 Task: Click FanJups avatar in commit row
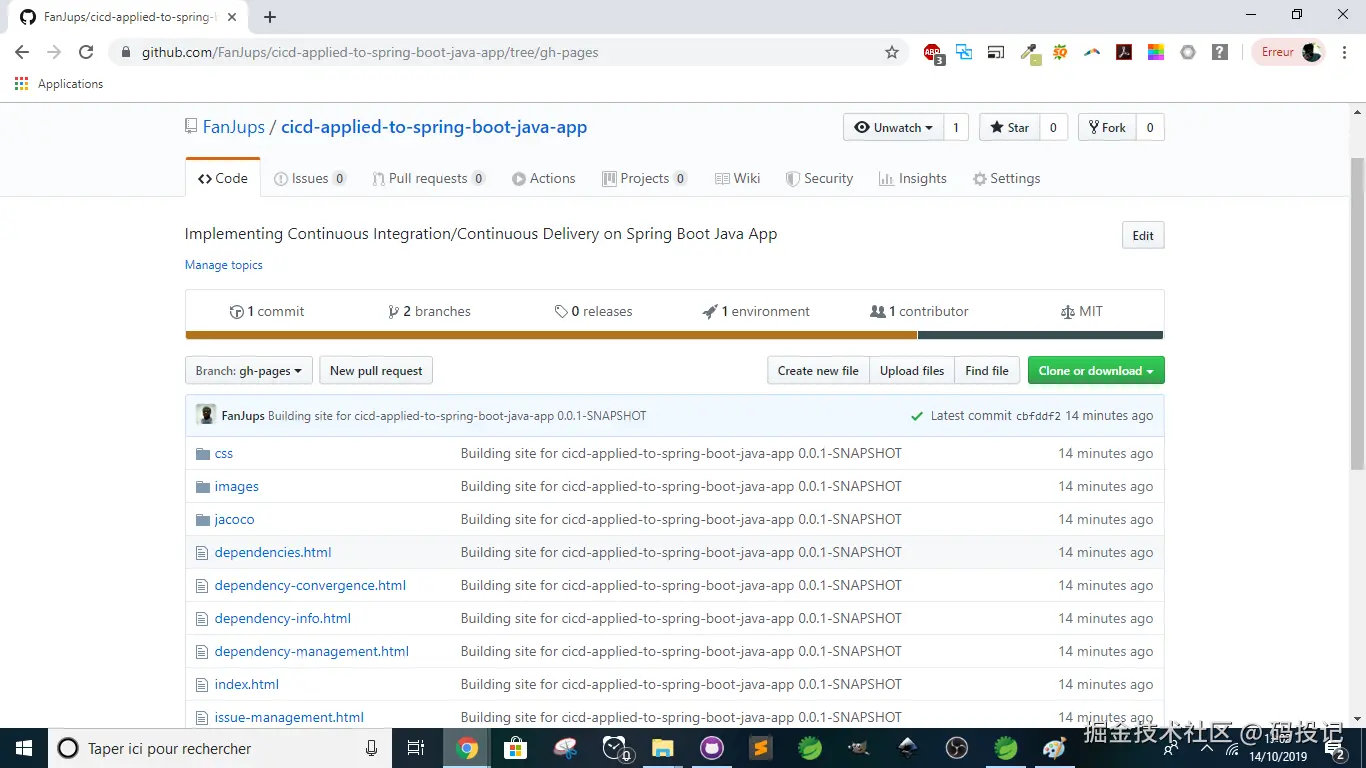point(206,415)
